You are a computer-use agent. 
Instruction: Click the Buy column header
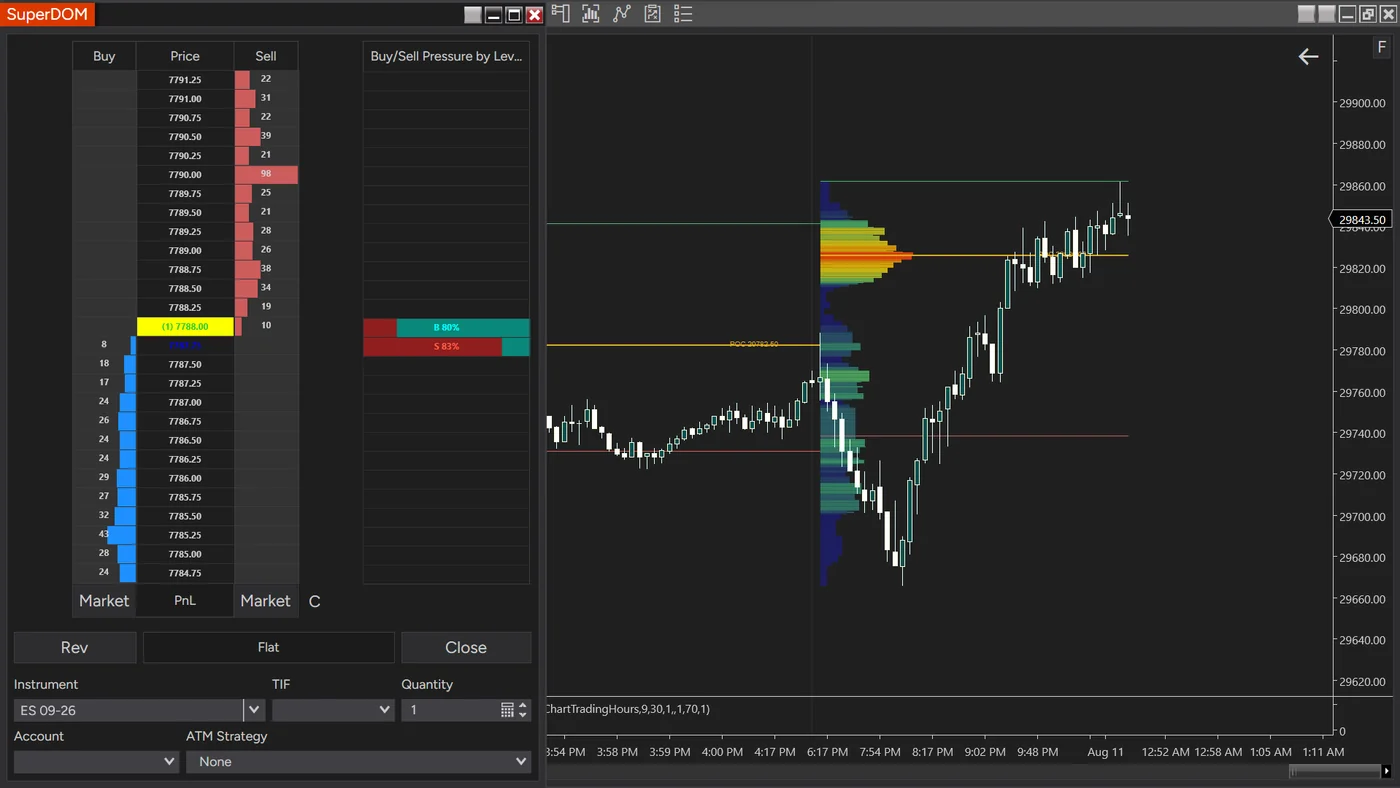[104, 56]
